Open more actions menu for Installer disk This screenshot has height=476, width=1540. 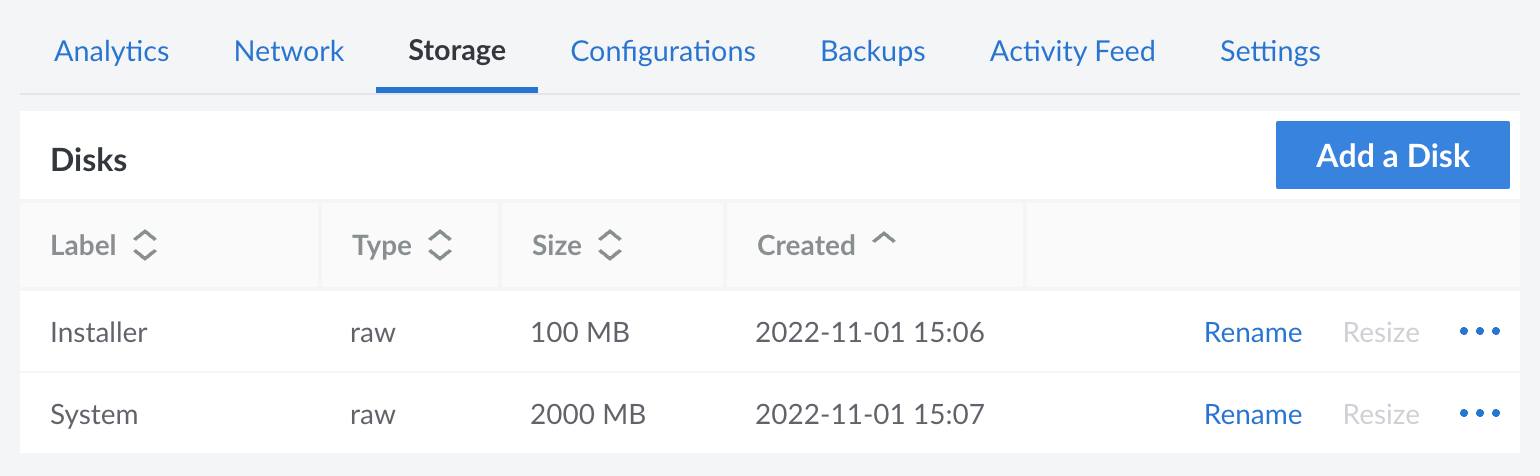coord(1480,332)
